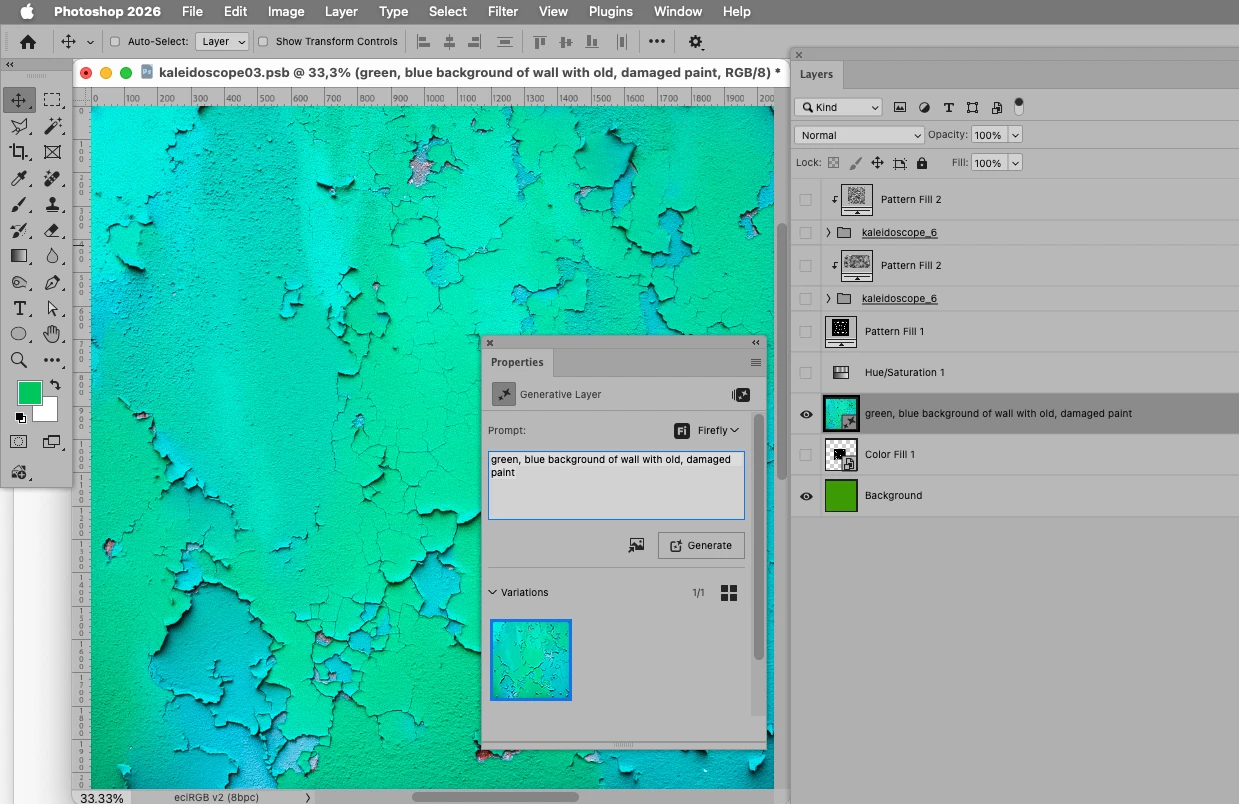Select the Magic Wand tool
The width and height of the screenshot is (1239, 804).
tap(52, 126)
